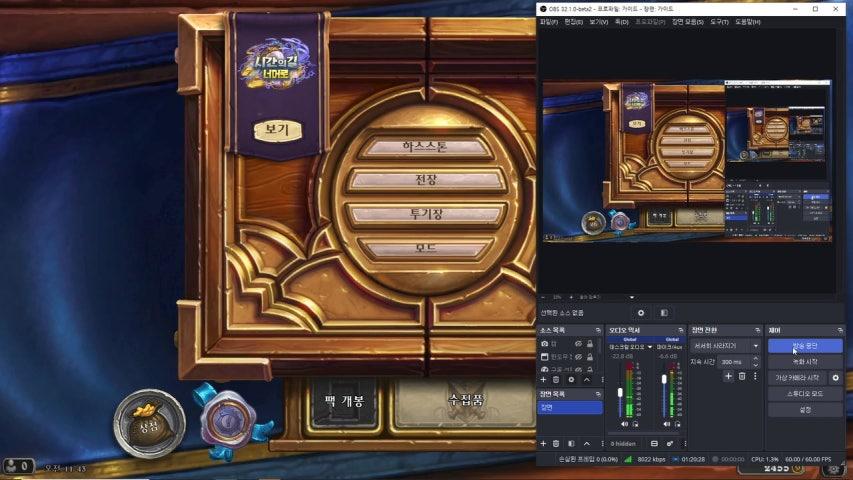Open the scene transition type dropdown
Viewport: 853px width, 480px height.
click(x=725, y=345)
